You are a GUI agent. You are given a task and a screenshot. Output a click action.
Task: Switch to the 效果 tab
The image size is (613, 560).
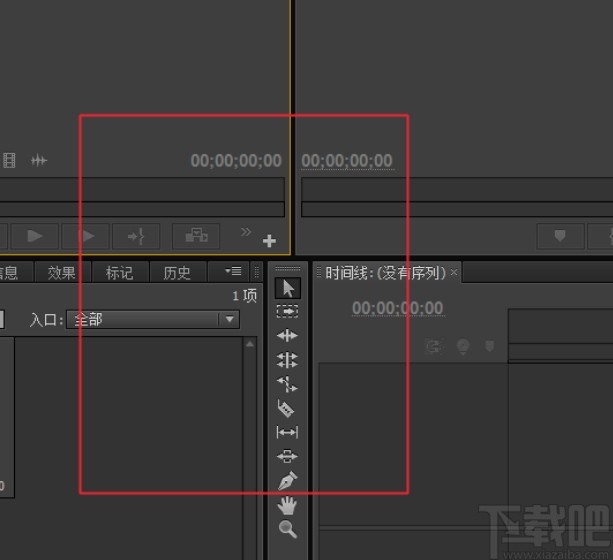pyautogui.click(x=61, y=273)
